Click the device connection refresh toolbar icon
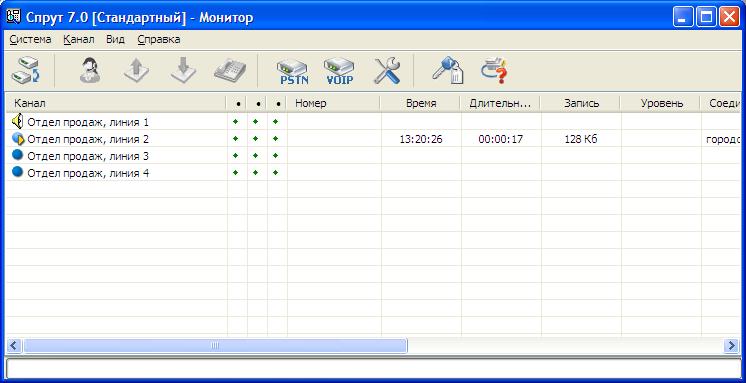This screenshot has height=383, width=746. tap(26, 71)
